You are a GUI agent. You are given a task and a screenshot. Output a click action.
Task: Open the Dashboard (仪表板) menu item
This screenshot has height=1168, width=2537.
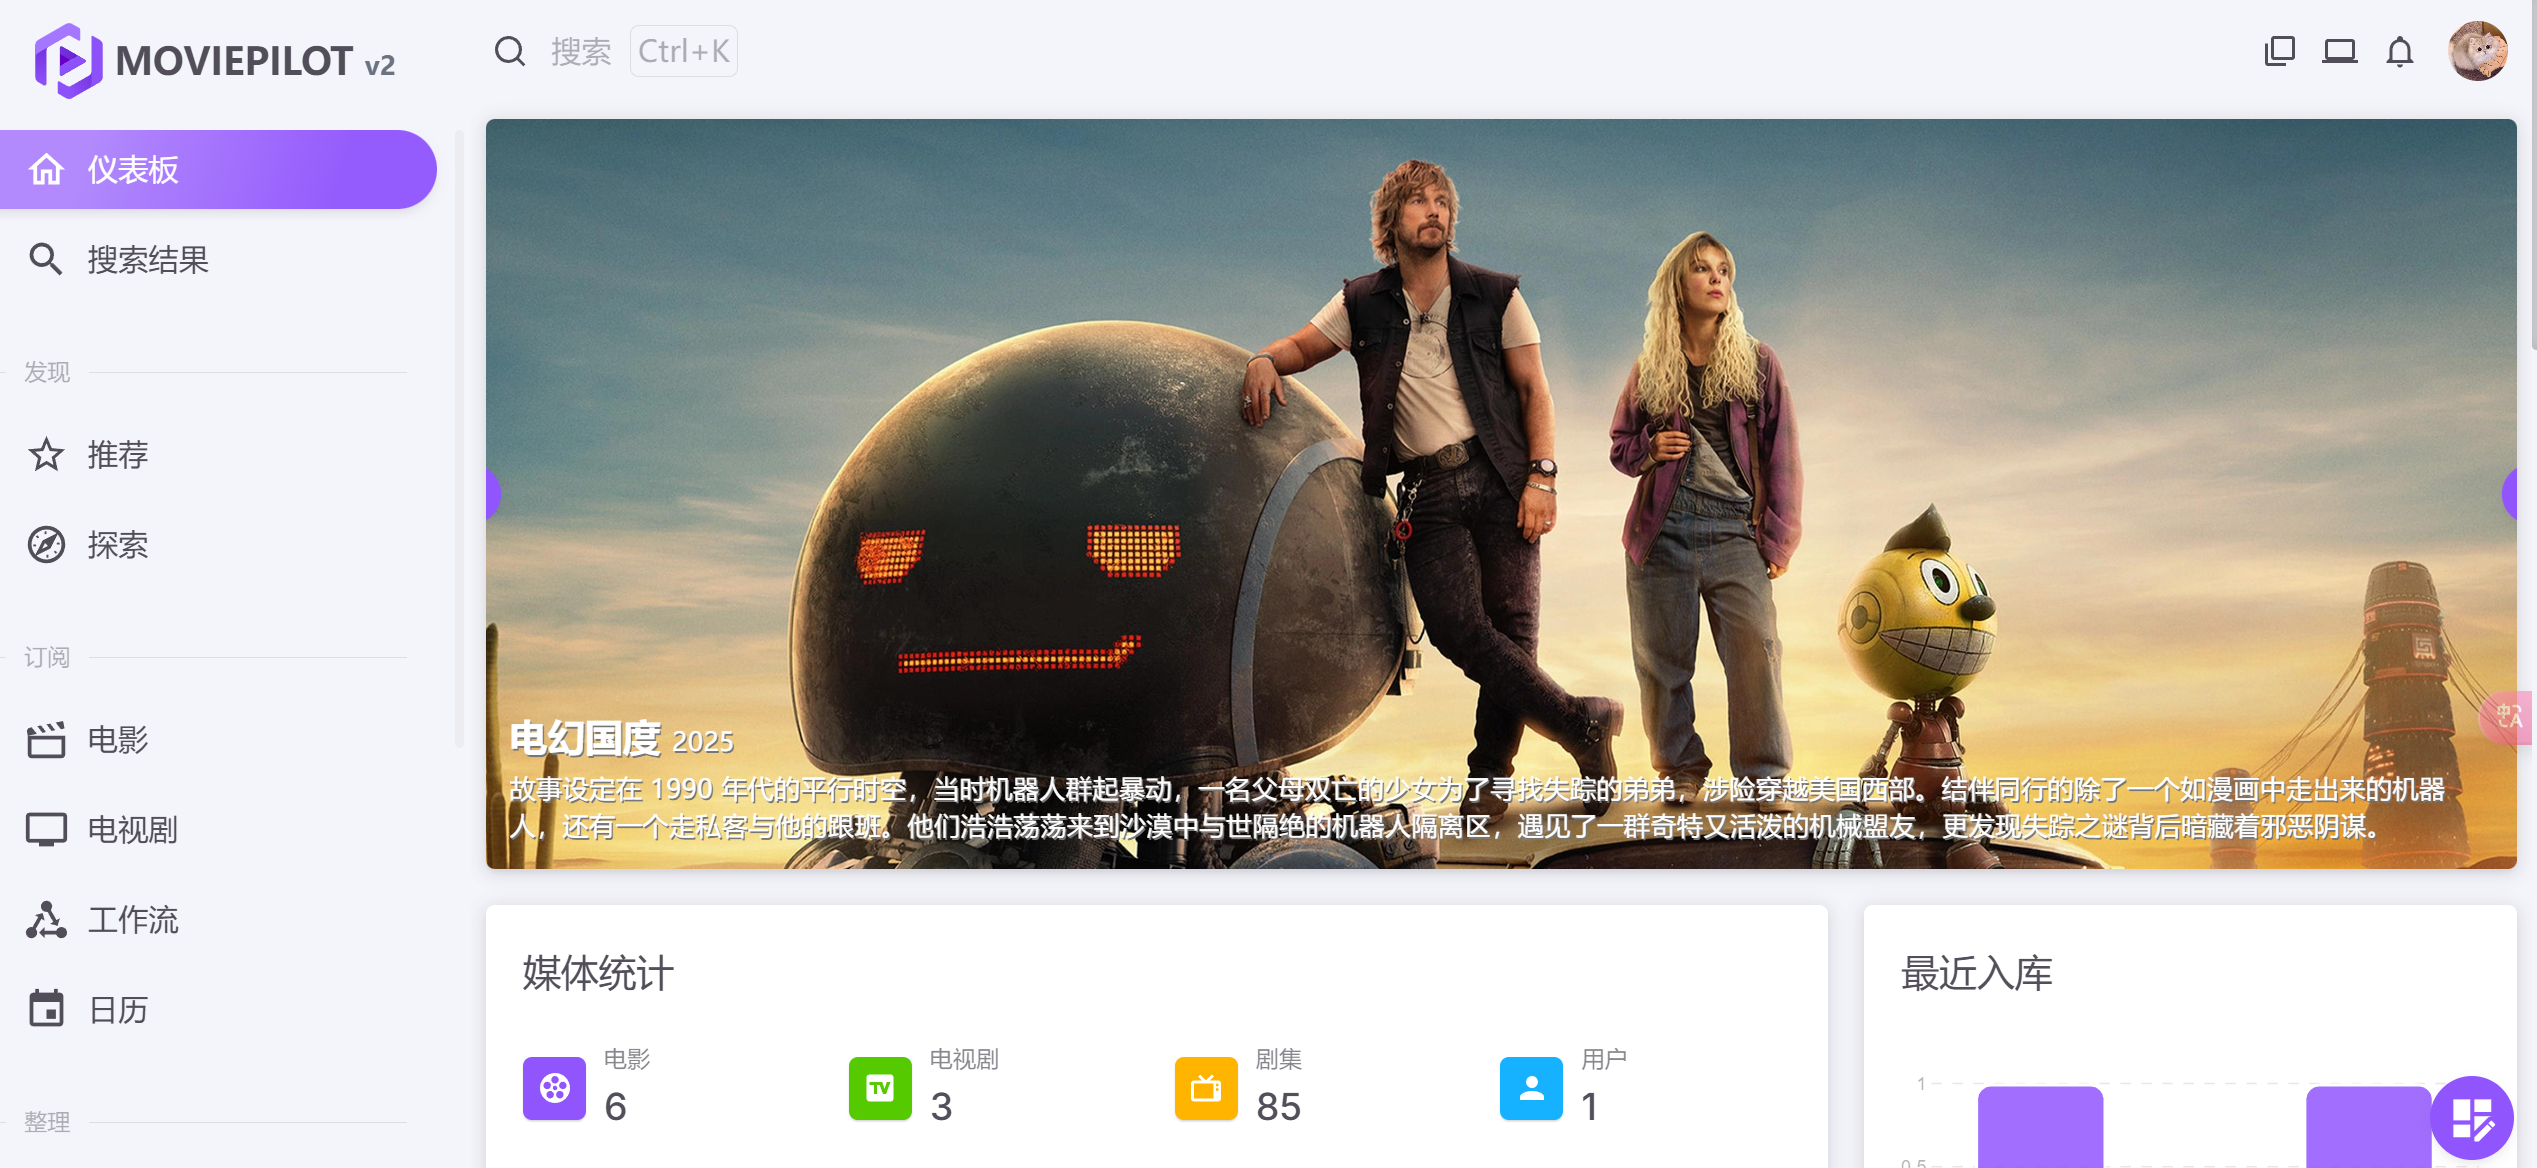[218, 170]
